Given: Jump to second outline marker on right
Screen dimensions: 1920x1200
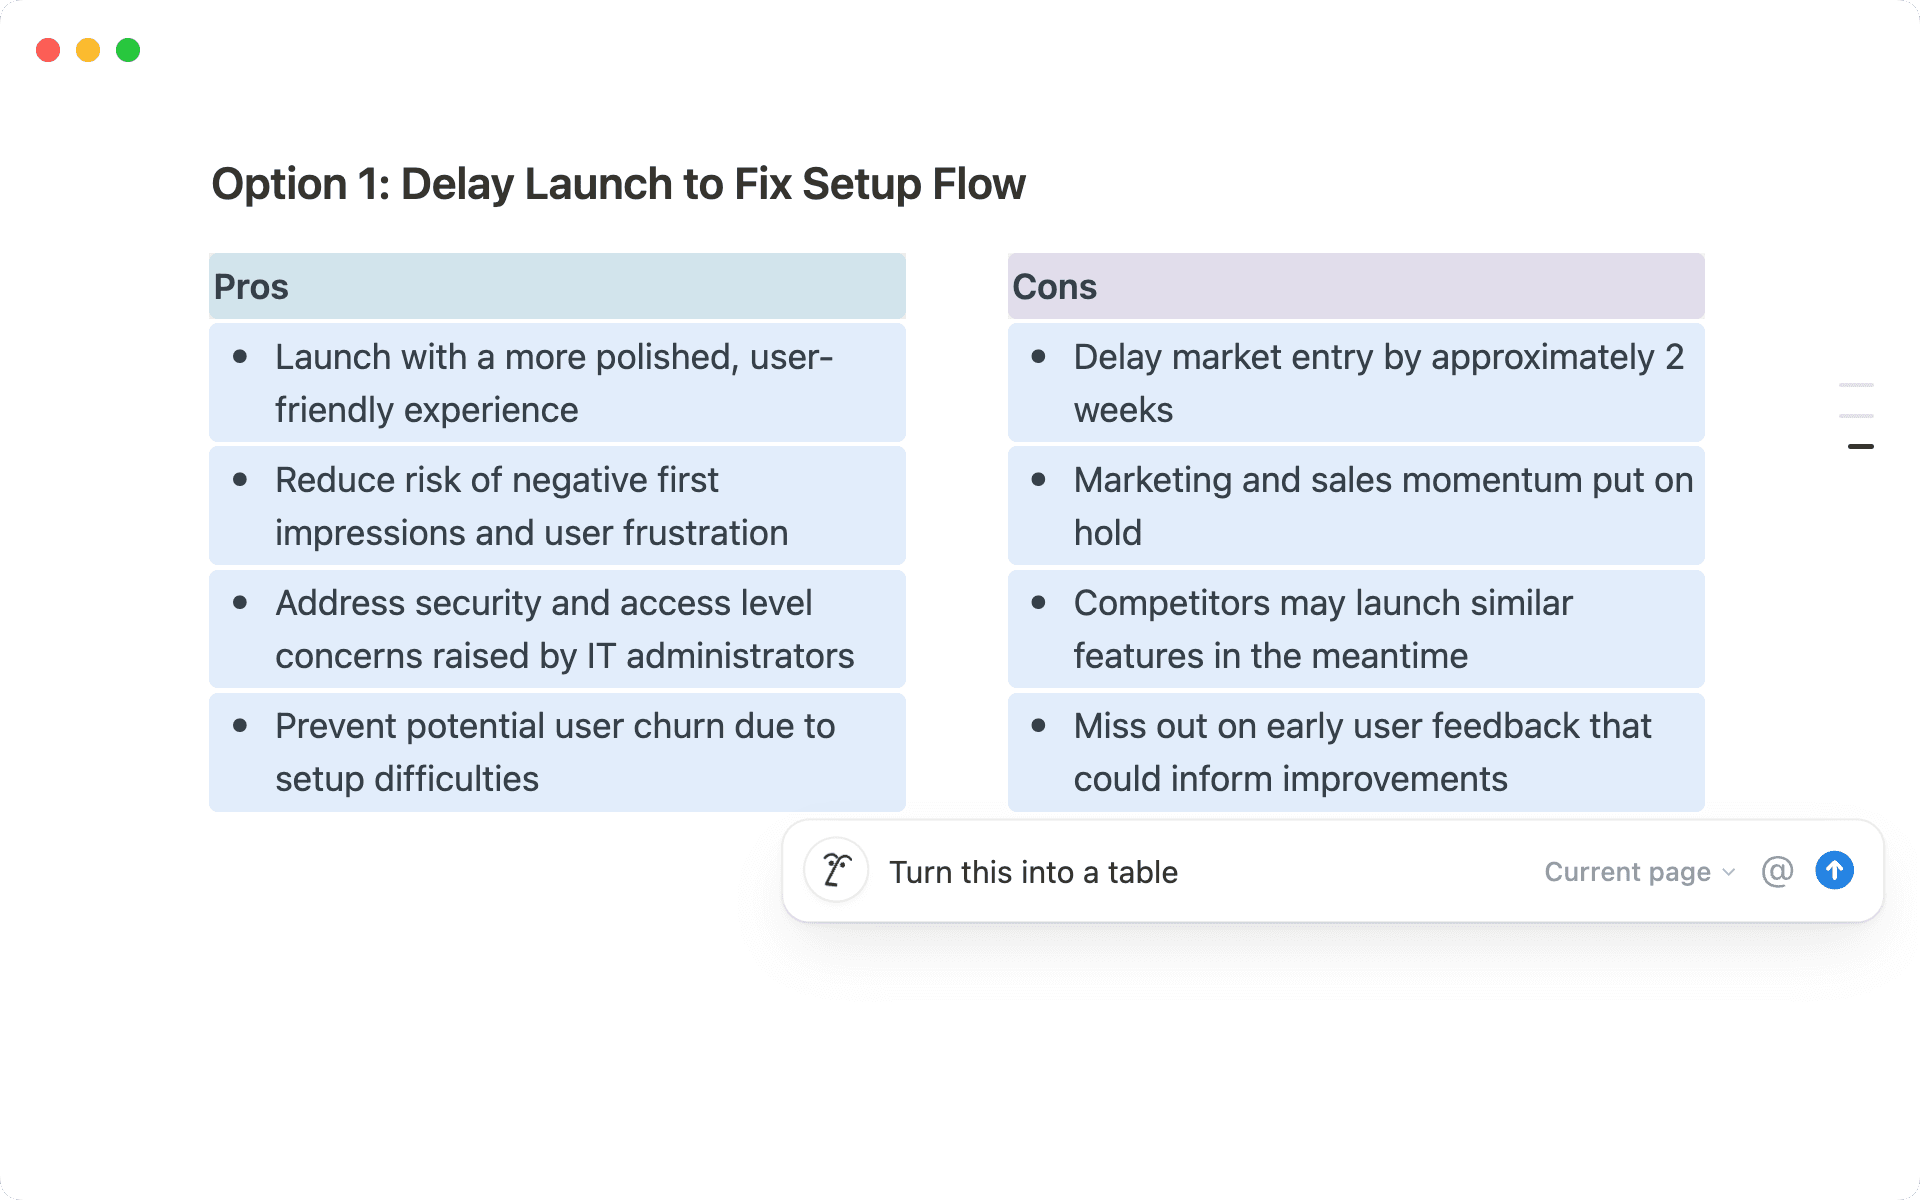Looking at the screenshot, I should (1856, 416).
